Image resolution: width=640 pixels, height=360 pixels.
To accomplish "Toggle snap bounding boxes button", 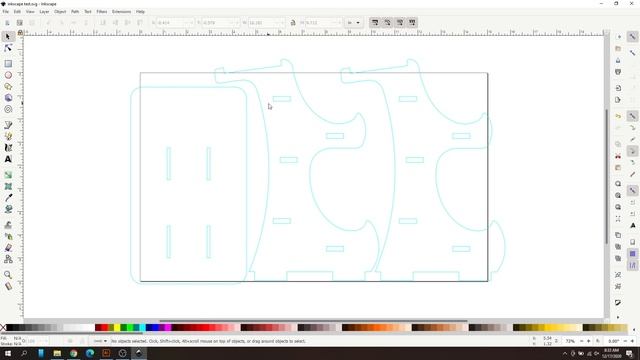I will pos(632,53).
